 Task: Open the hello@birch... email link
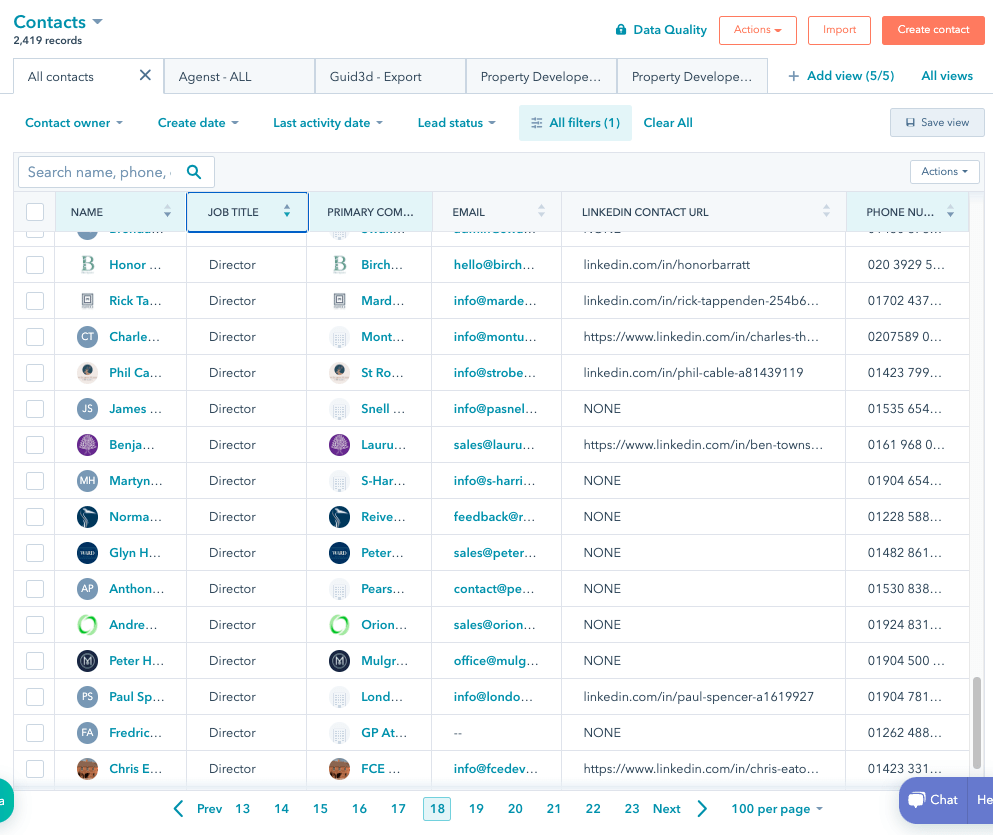click(494, 265)
